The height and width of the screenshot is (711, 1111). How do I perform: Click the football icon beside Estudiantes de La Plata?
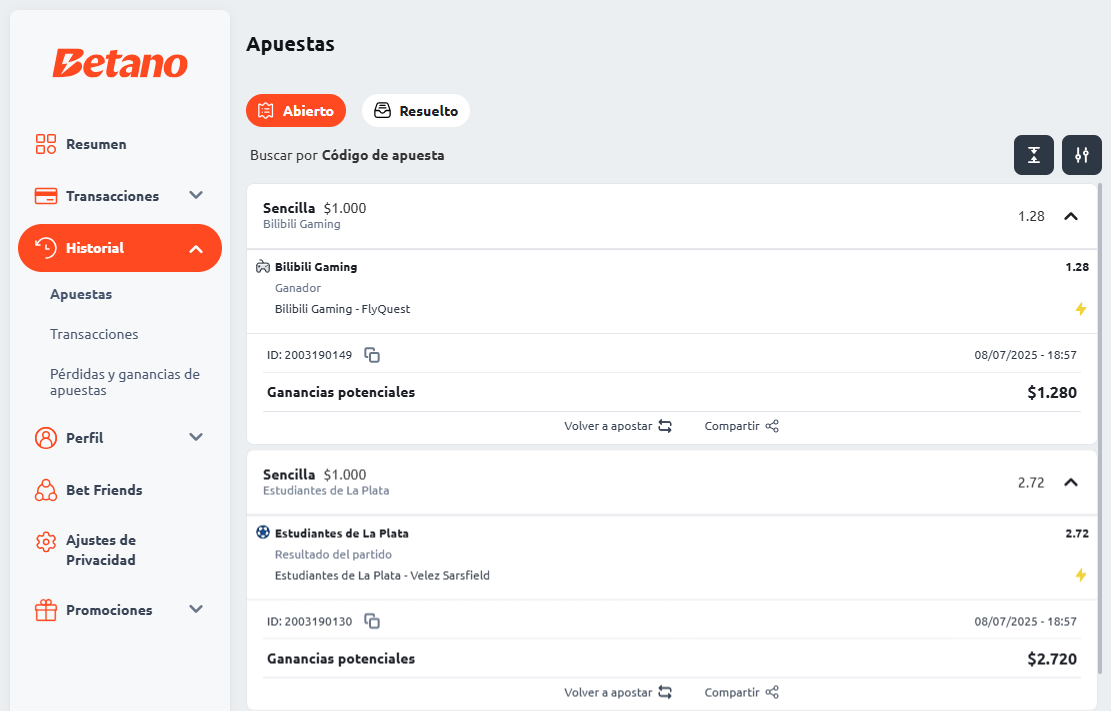(263, 532)
